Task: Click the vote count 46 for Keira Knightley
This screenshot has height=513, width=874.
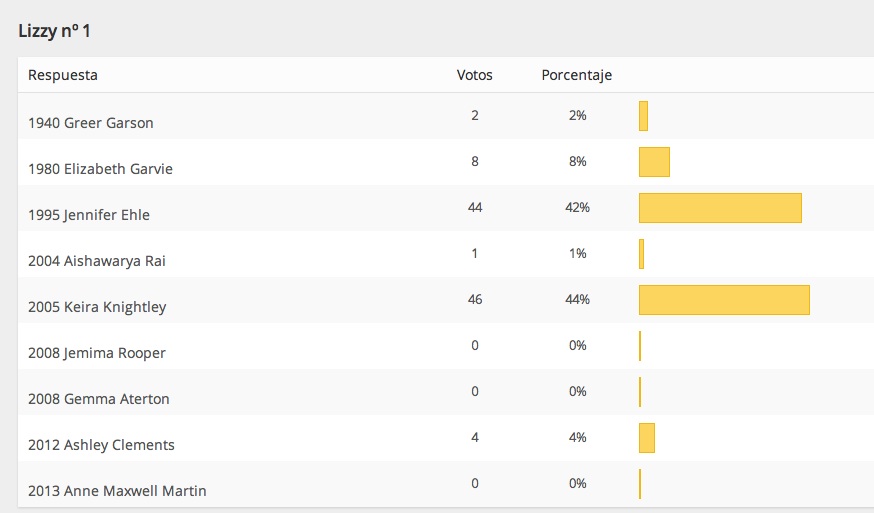Action: 475,299
